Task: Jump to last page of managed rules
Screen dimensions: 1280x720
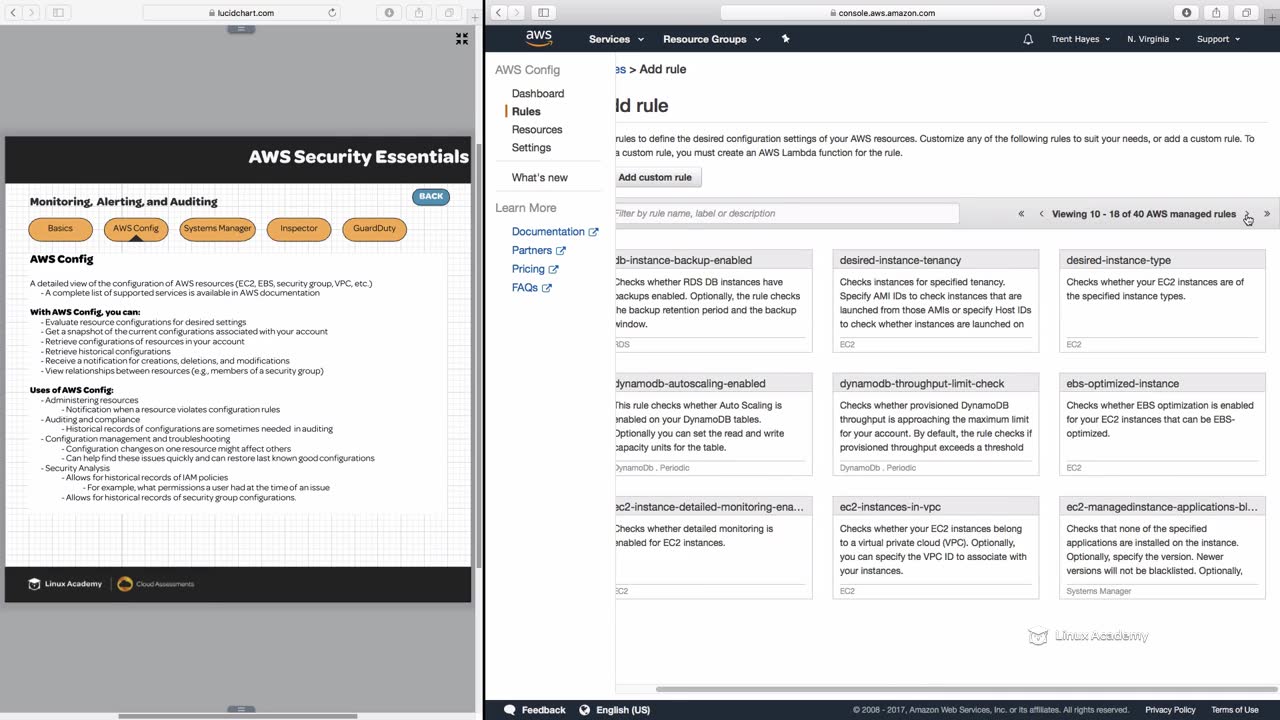Action: 1267,214
